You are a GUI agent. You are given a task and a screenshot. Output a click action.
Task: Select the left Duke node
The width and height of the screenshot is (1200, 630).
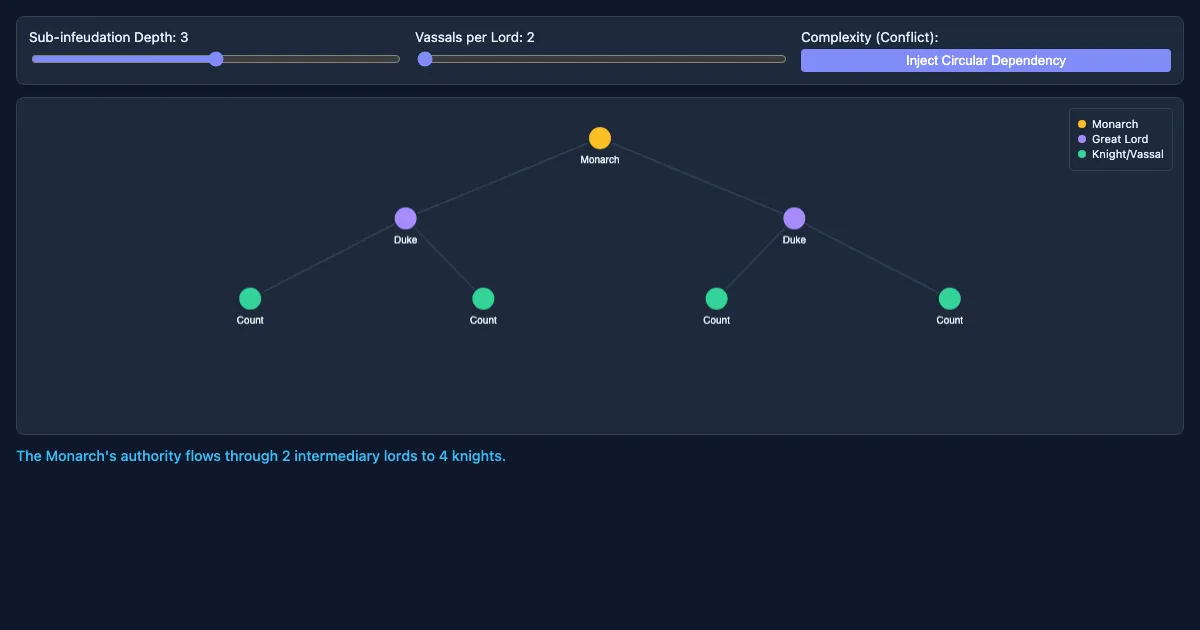pos(405,218)
